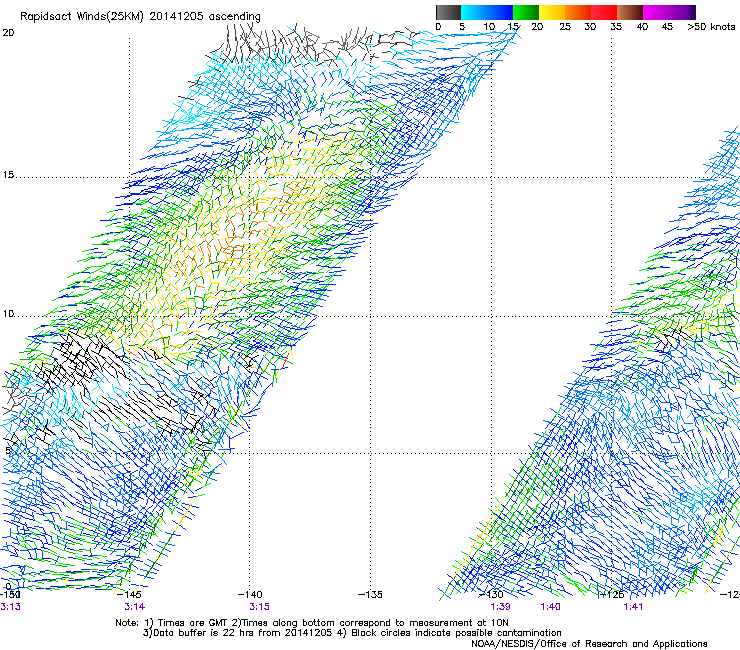
Task: Click the latitude axis label "20"
Action: point(8,33)
